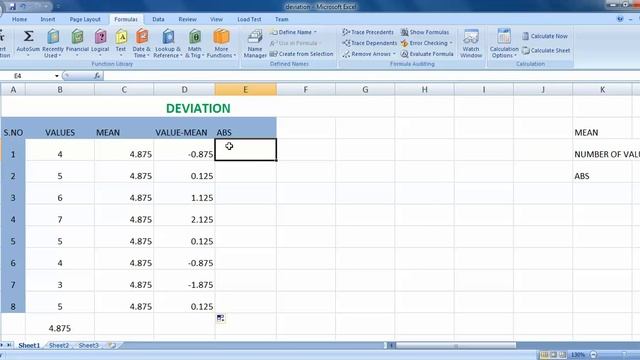Image resolution: width=640 pixels, height=360 pixels.
Task: Open the Data tab
Action: [x=158, y=19]
